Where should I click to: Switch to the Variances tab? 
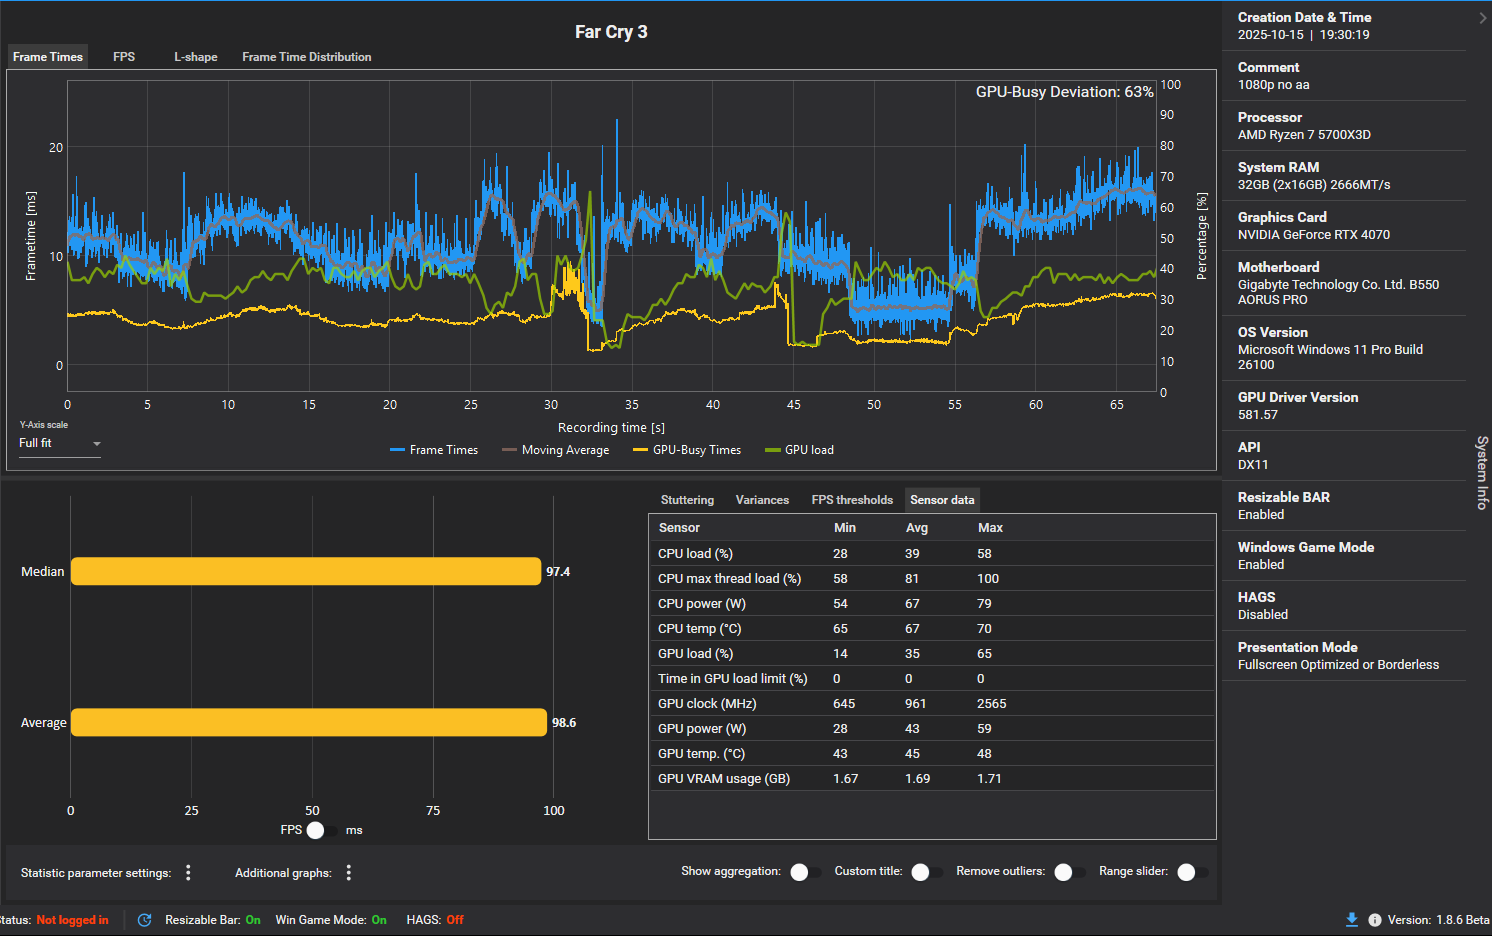762,500
